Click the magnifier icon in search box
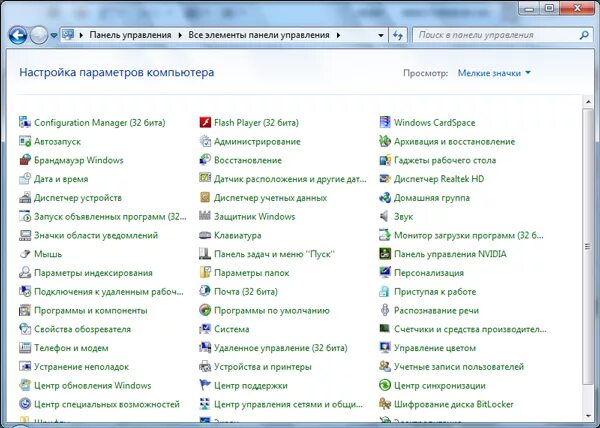 click(x=584, y=35)
